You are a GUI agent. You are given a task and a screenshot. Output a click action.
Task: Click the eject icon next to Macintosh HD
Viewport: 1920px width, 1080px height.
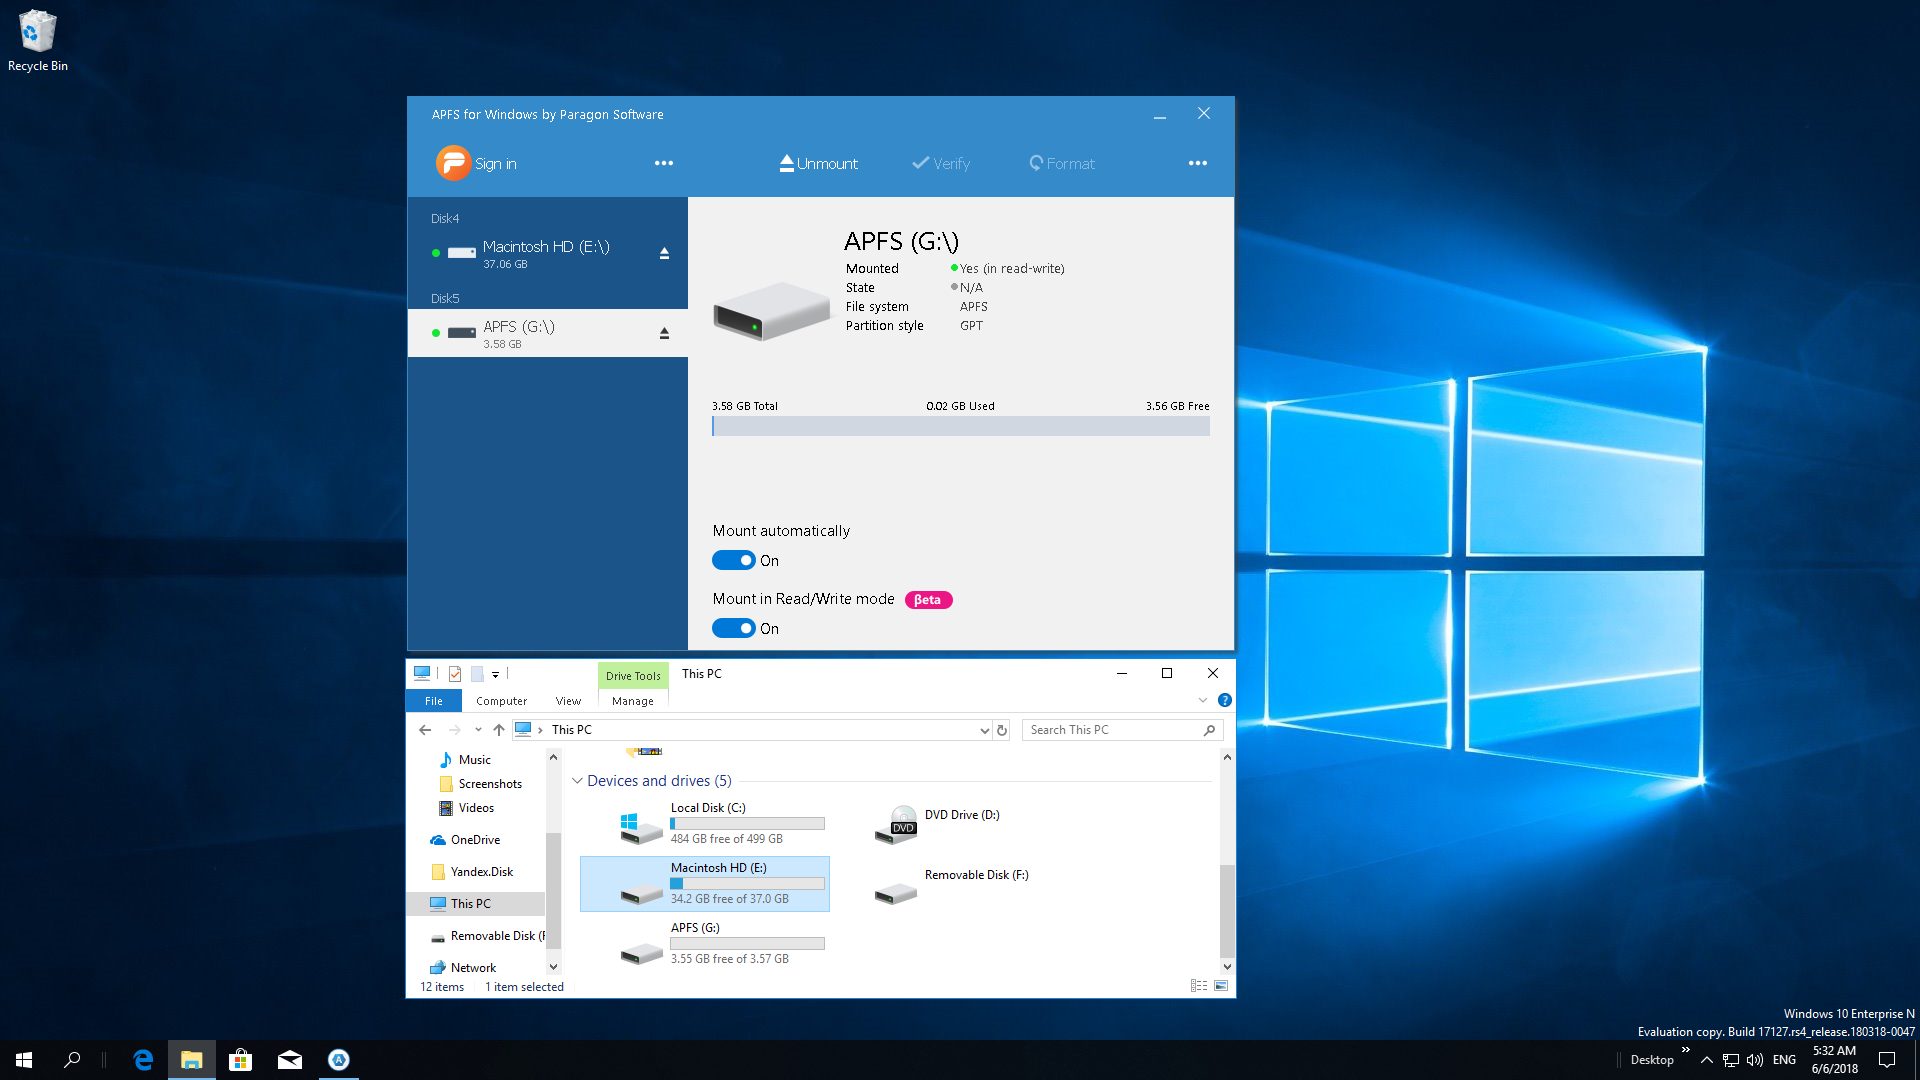[665, 252]
